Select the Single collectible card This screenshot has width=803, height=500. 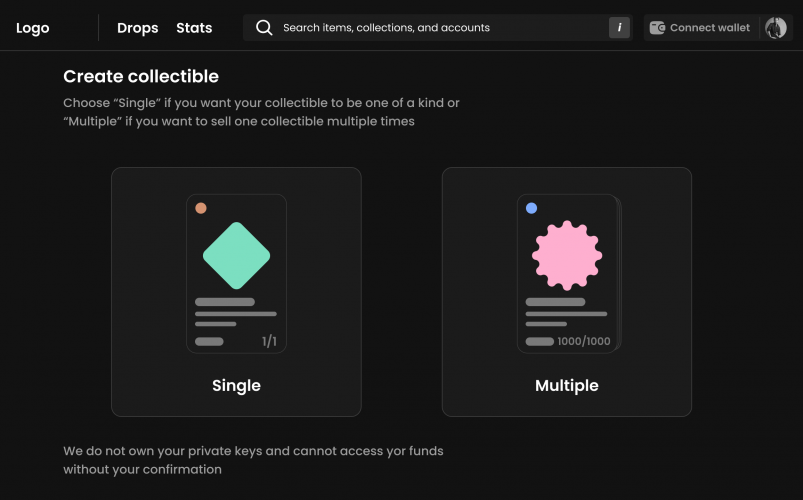236,292
